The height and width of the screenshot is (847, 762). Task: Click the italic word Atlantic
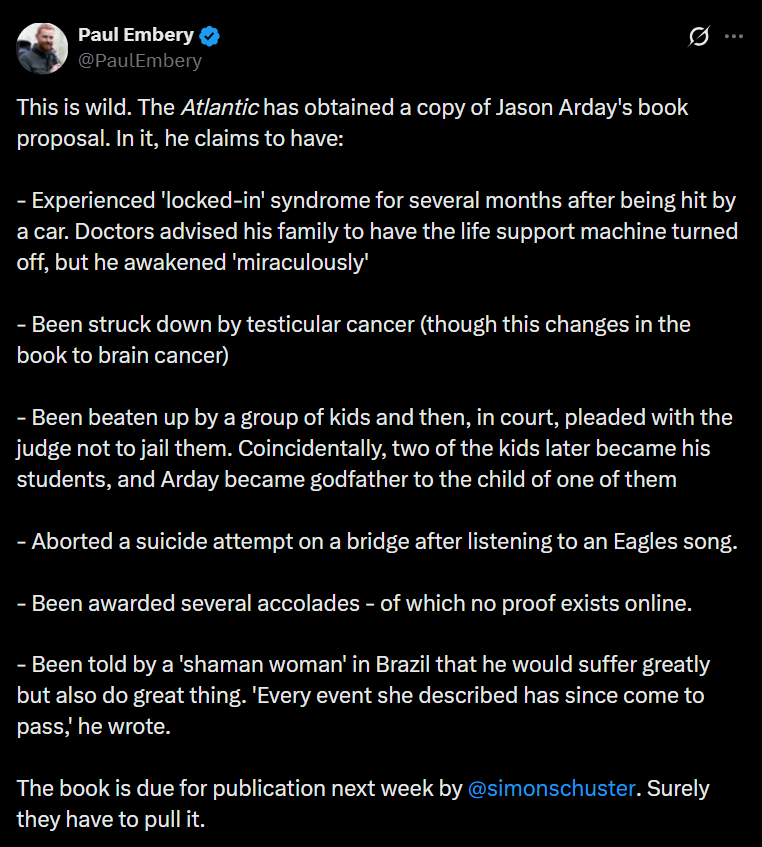220,107
